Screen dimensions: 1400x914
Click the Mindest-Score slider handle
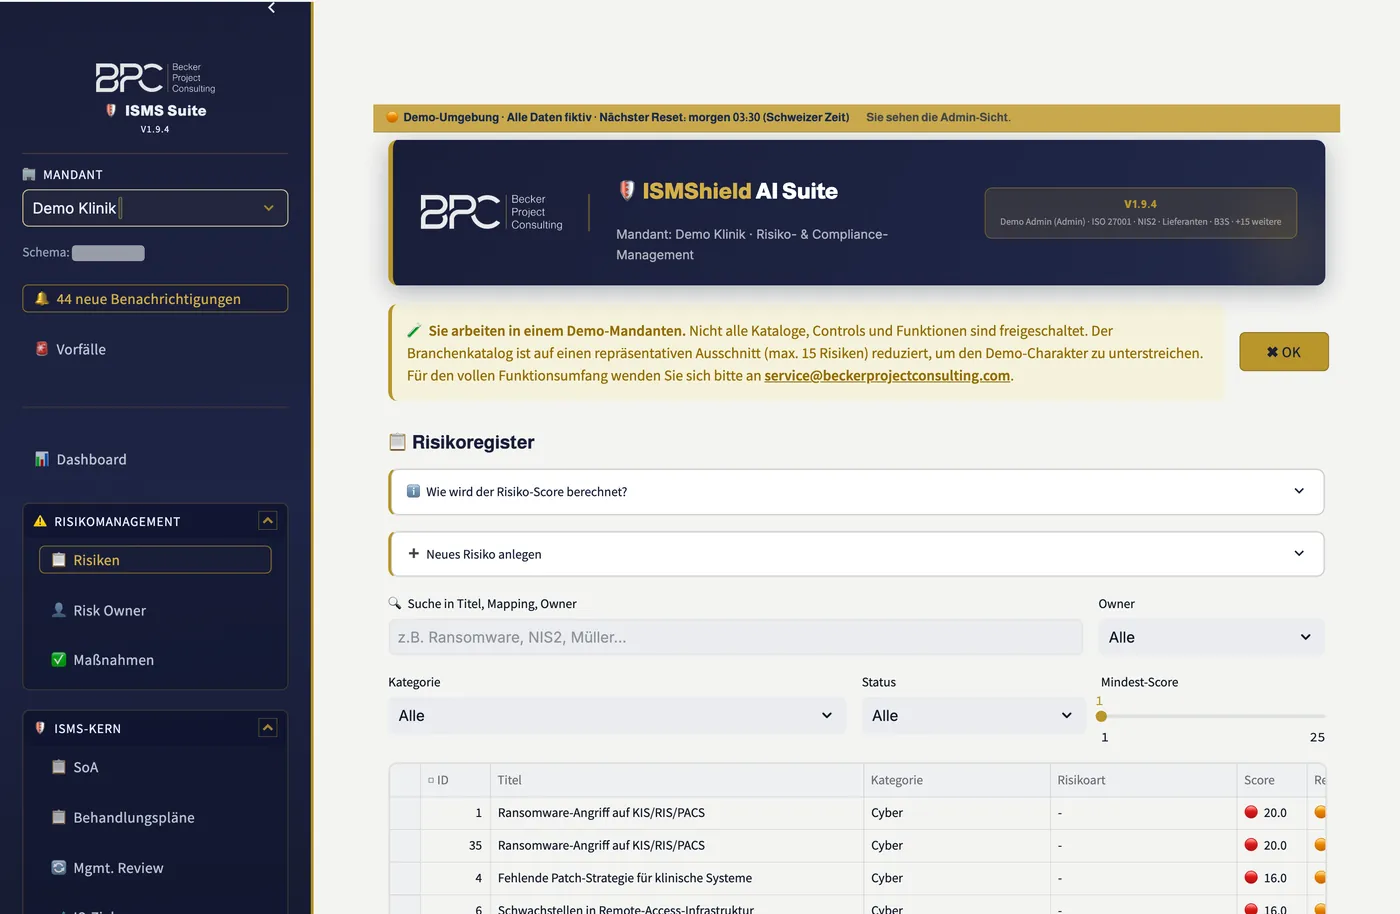point(1101,716)
